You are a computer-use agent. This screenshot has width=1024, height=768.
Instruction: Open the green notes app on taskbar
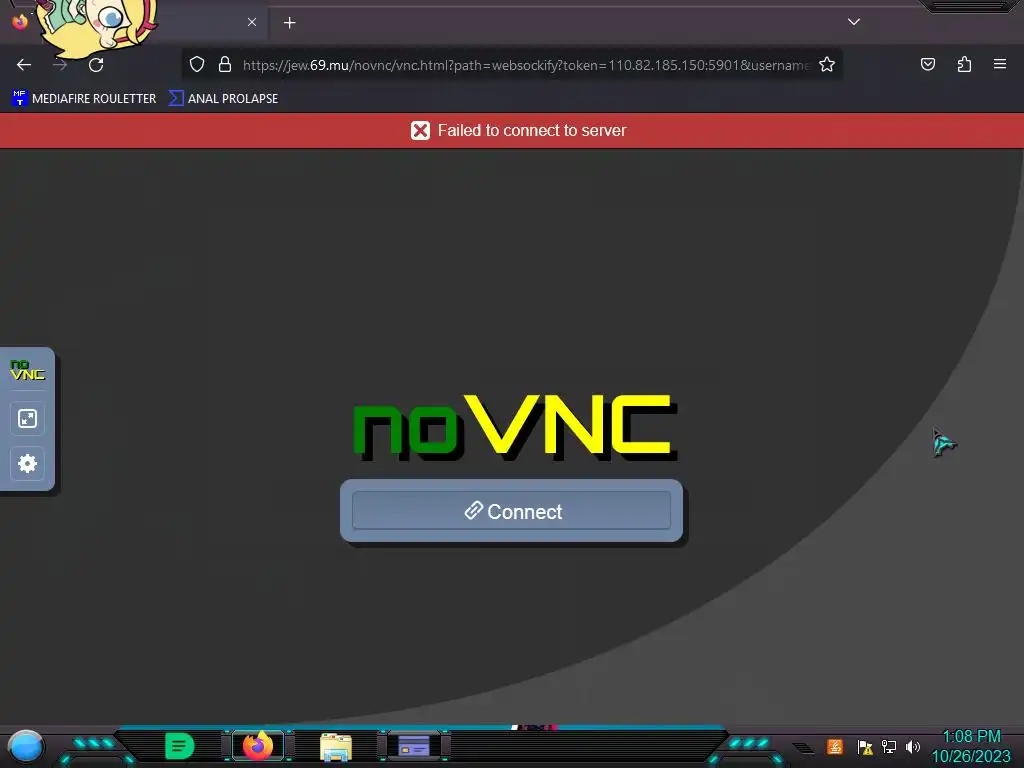180,745
